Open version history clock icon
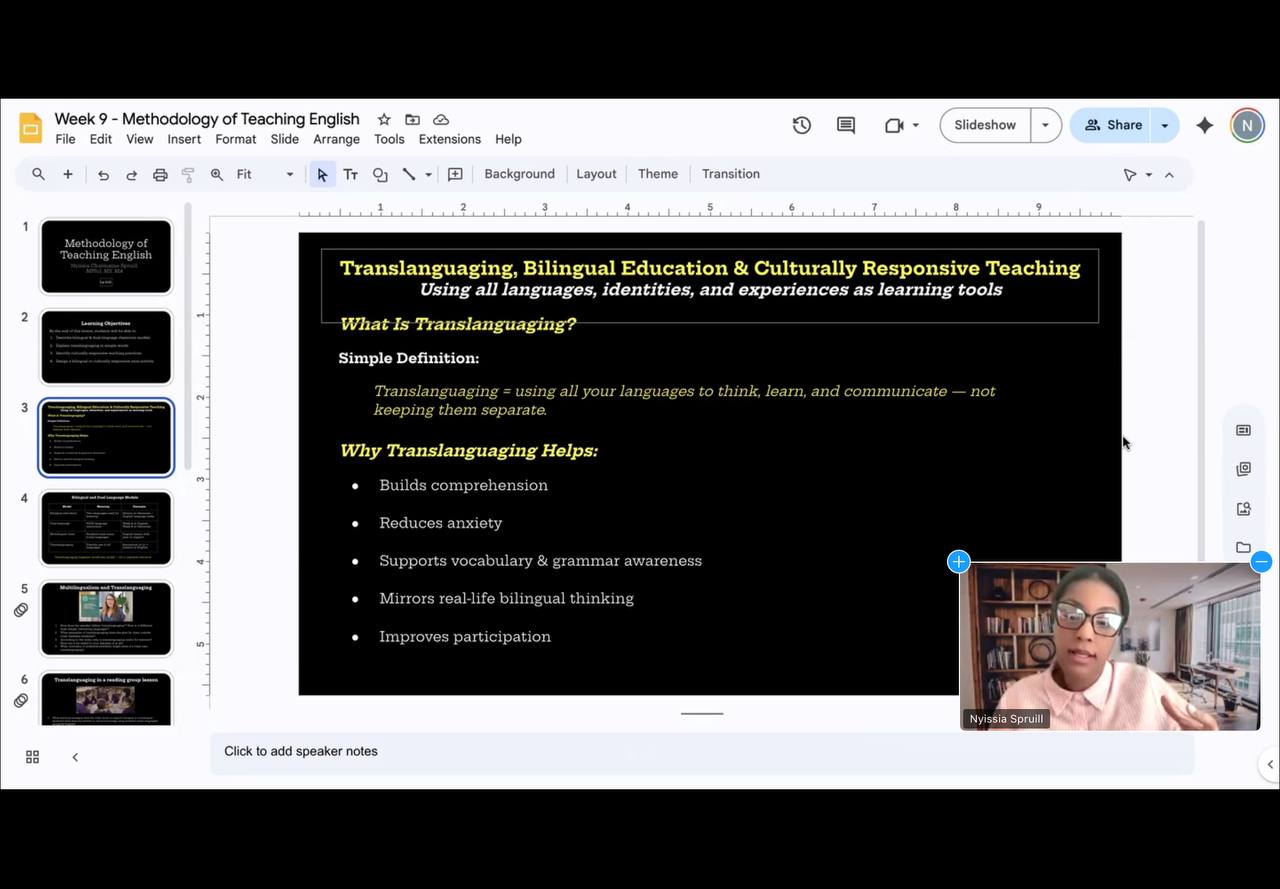The width and height of the screenshot is (1280, 889). click(x=801, y=125)
